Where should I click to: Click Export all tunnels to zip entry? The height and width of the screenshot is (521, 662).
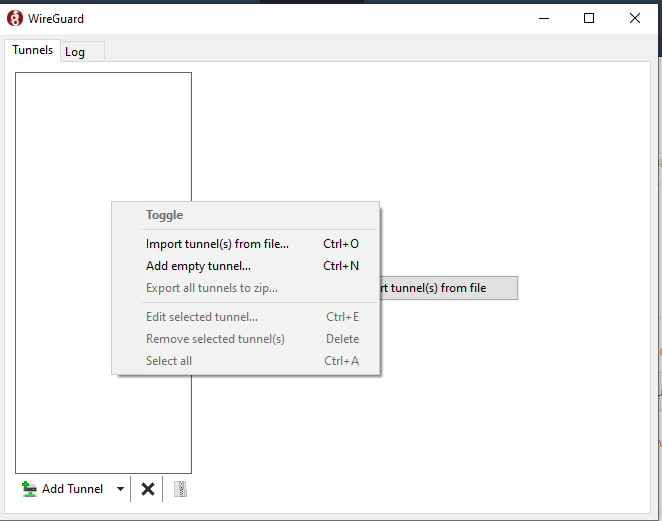(246, 288)
